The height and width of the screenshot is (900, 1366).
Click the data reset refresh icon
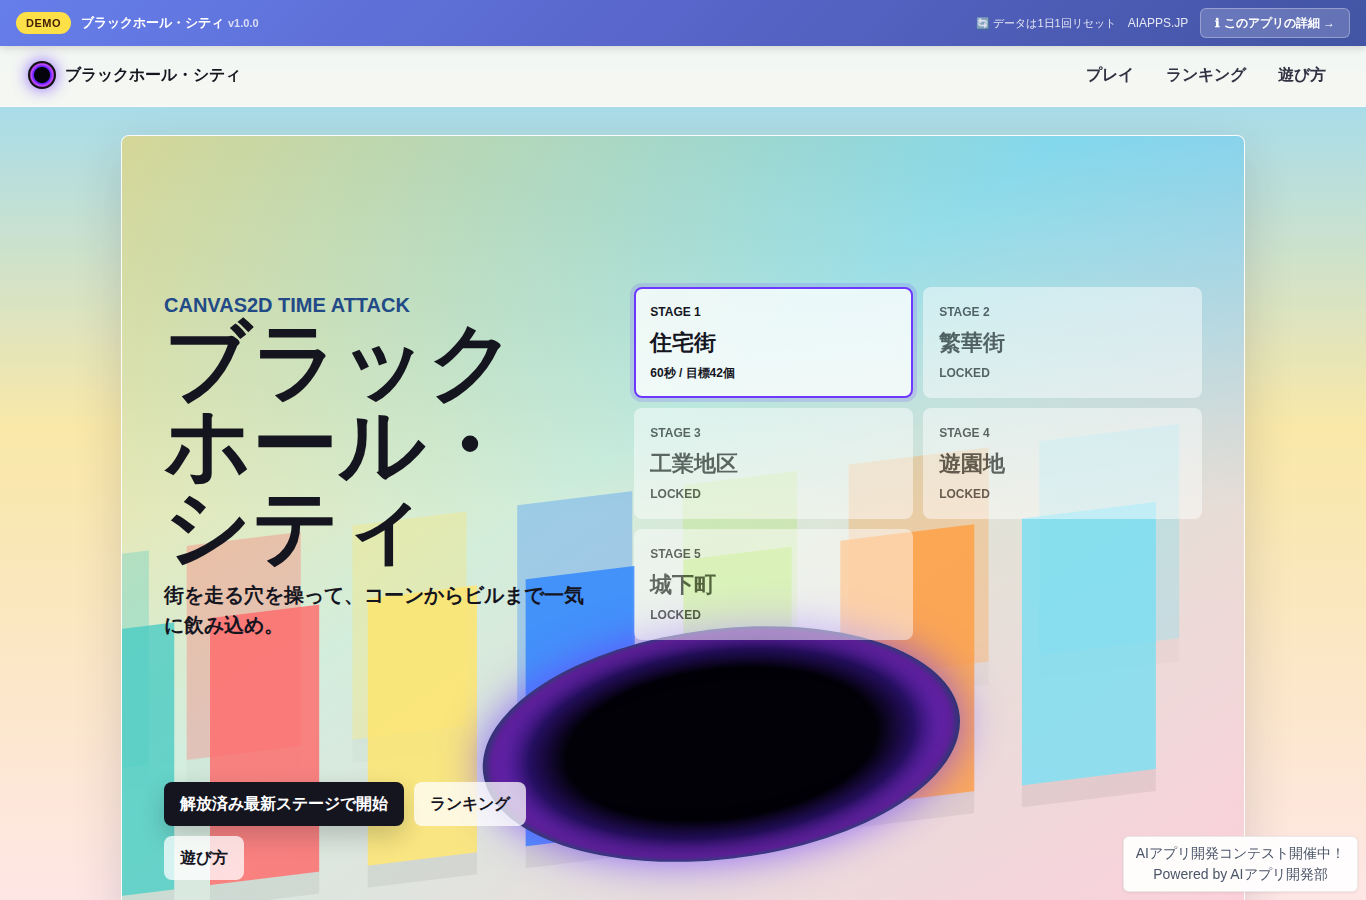[x=982, y=23]
